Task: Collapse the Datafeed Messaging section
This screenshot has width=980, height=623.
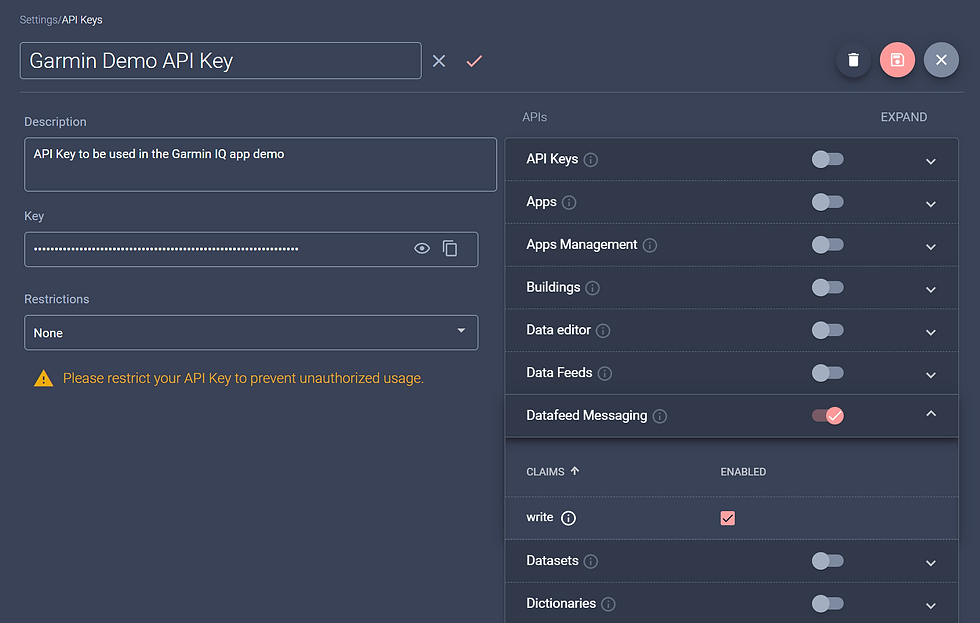Action: click(931, 414)
